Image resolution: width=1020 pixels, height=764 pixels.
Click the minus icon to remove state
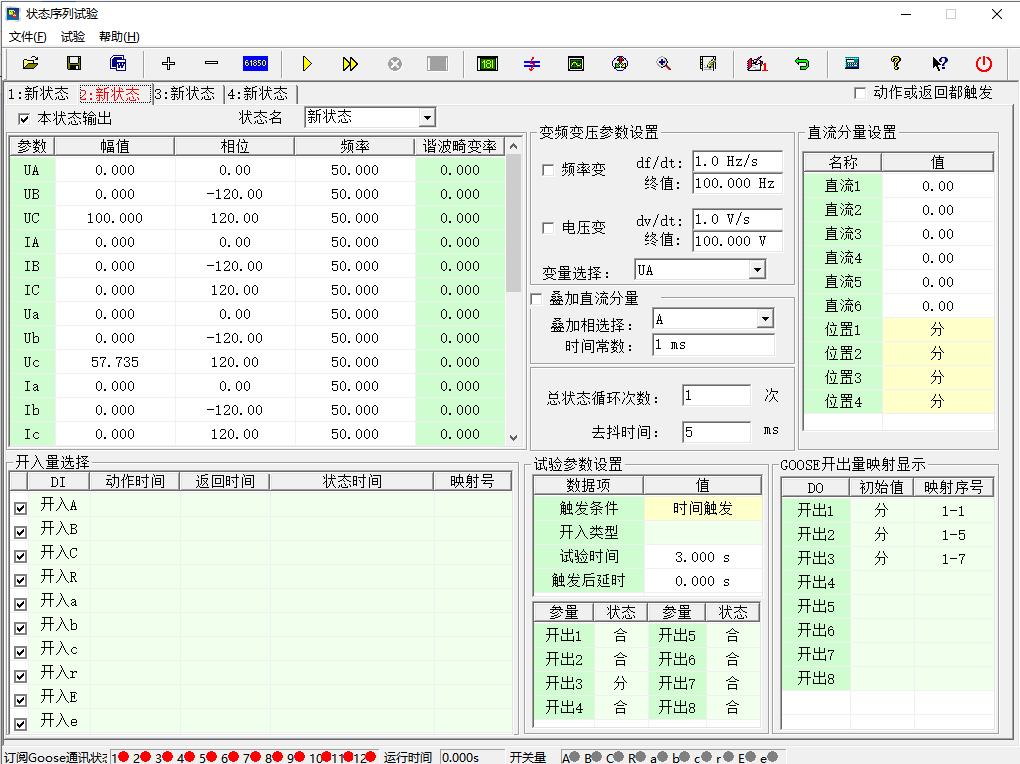pos(211,63)
